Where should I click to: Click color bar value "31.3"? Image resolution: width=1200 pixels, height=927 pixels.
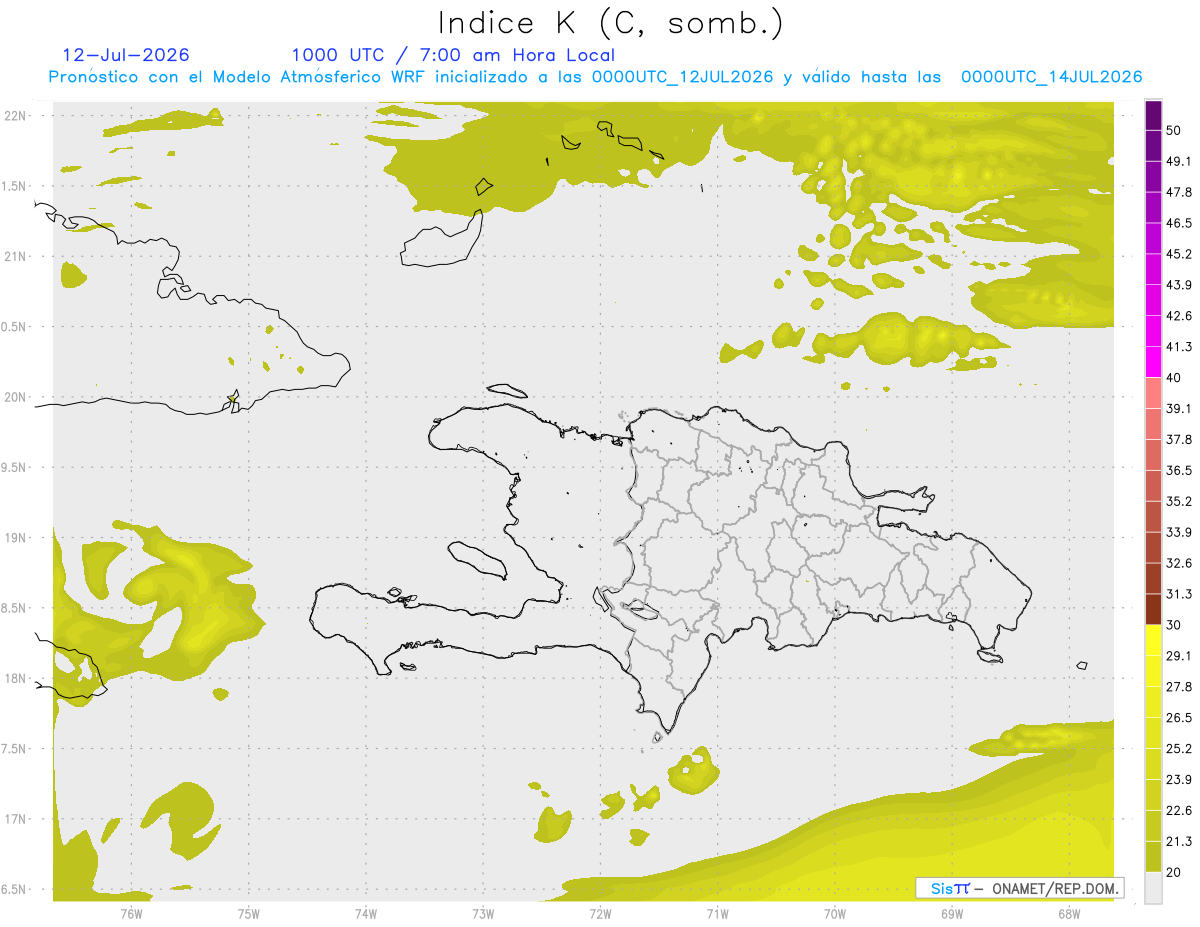[1179, 594]
